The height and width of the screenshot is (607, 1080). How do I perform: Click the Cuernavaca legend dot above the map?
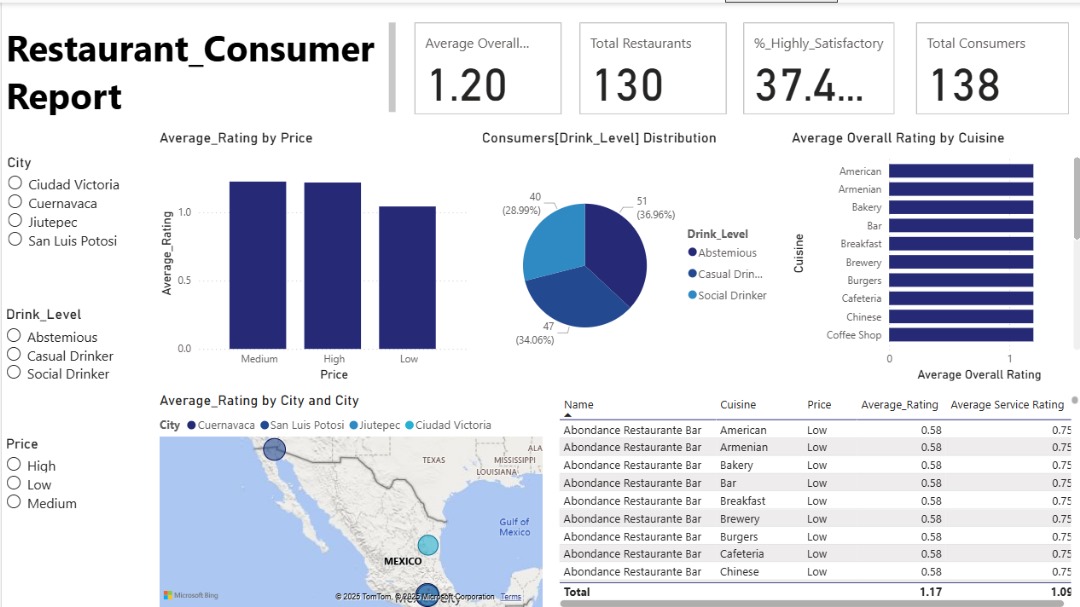tap(192, 425)
